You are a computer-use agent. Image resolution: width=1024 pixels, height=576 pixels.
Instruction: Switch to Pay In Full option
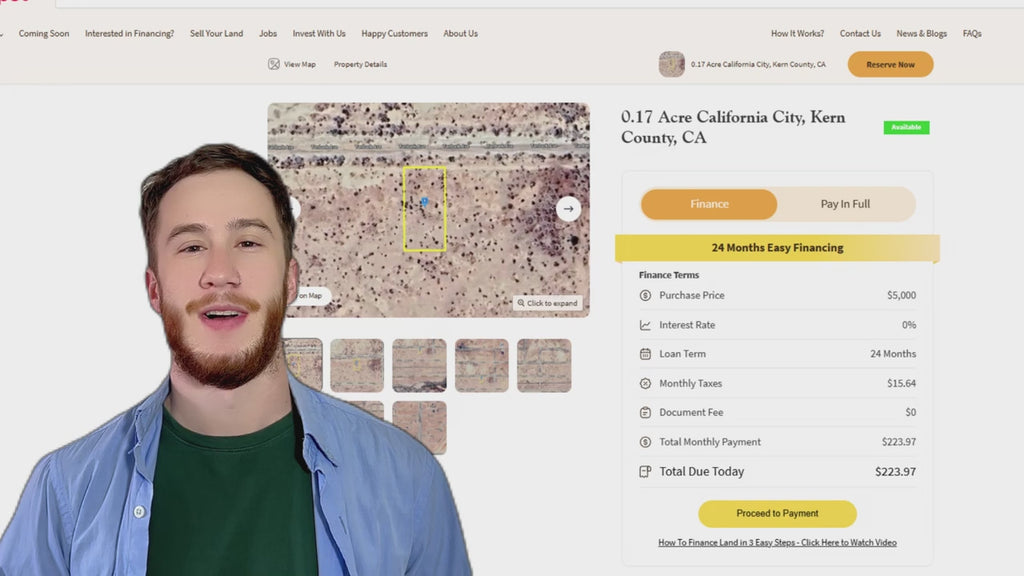pos(845,204)
